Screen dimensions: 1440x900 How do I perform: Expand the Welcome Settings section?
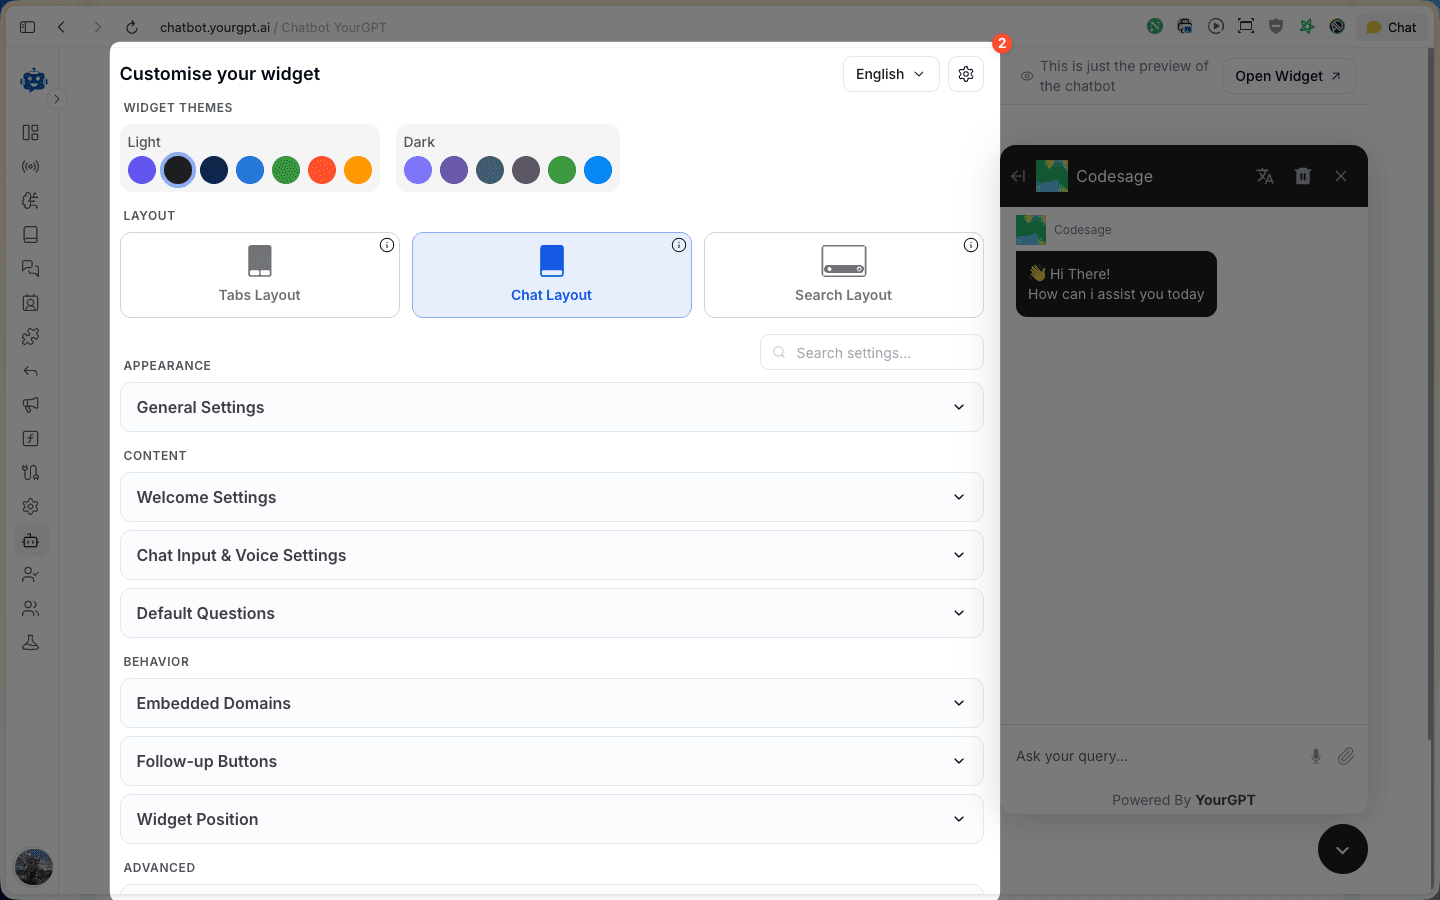coord(551,497)
